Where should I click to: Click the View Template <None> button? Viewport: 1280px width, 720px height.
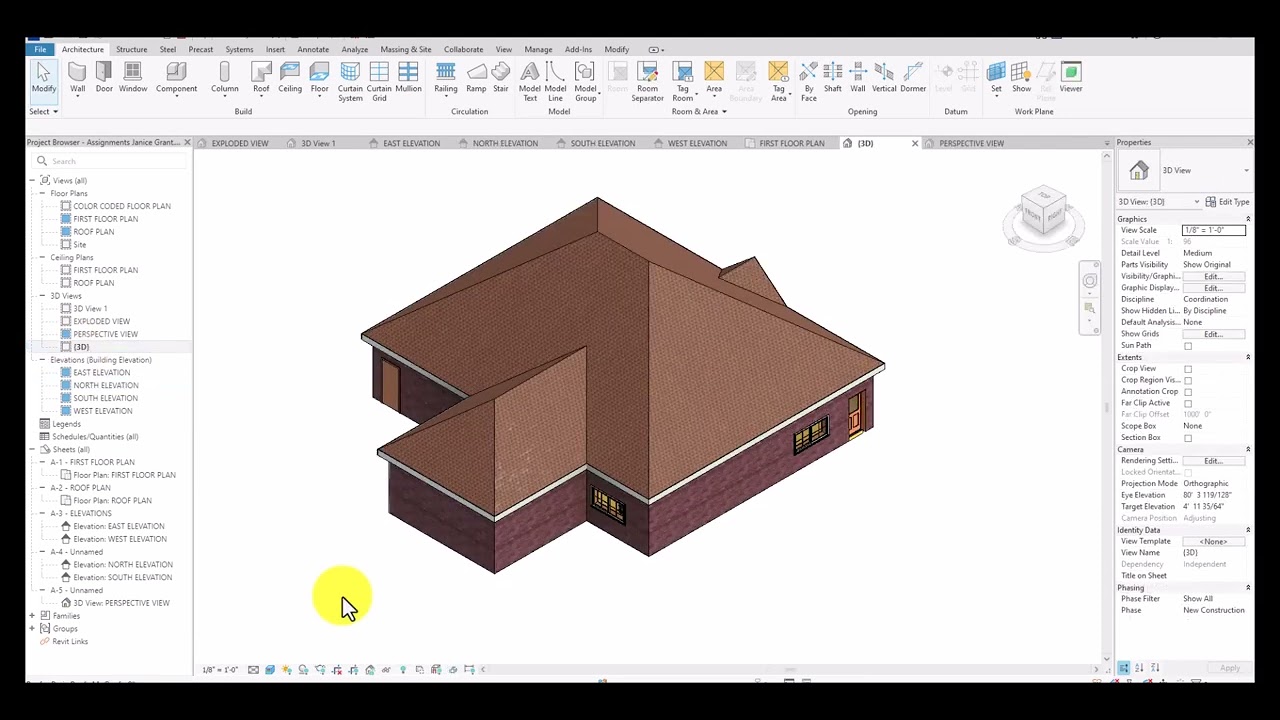coord(1213,542)
